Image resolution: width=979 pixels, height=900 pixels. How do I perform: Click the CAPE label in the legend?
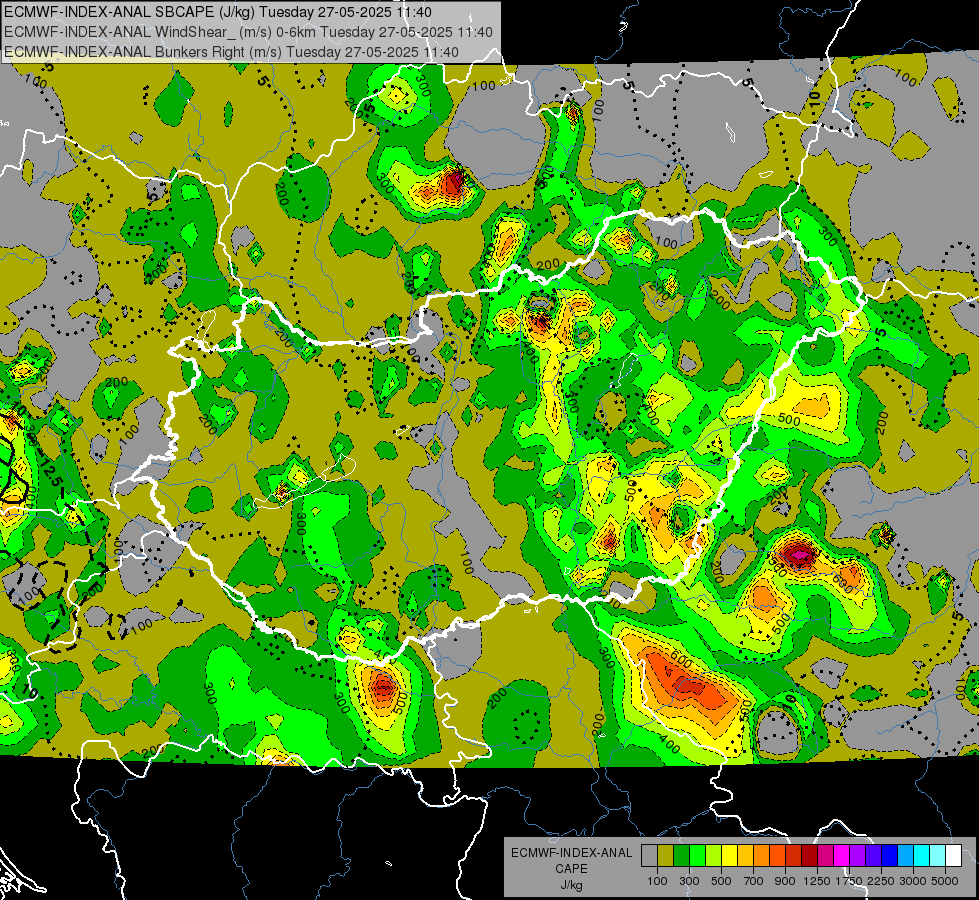[x=571, y=869]
